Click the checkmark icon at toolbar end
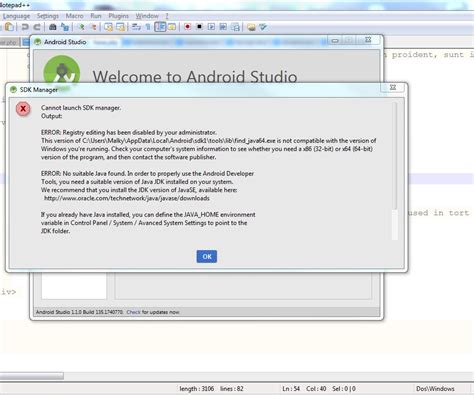Image resolution: width=474 pixels, height=395 pixels. coord(263,27)
